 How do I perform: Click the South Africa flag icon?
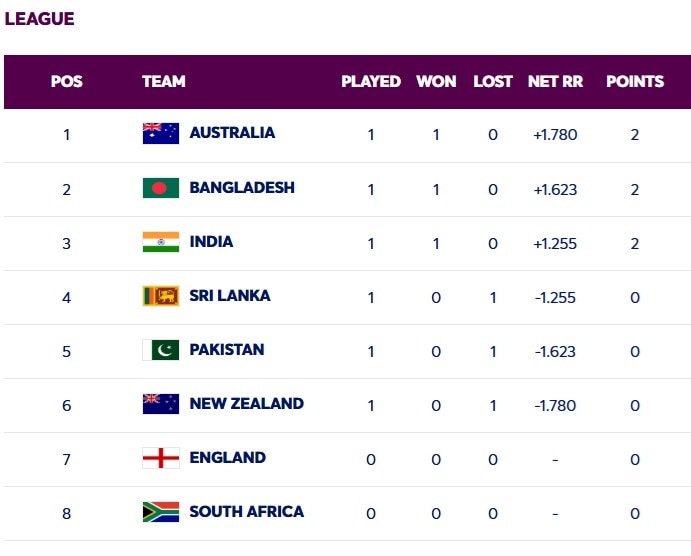[160, 512]
